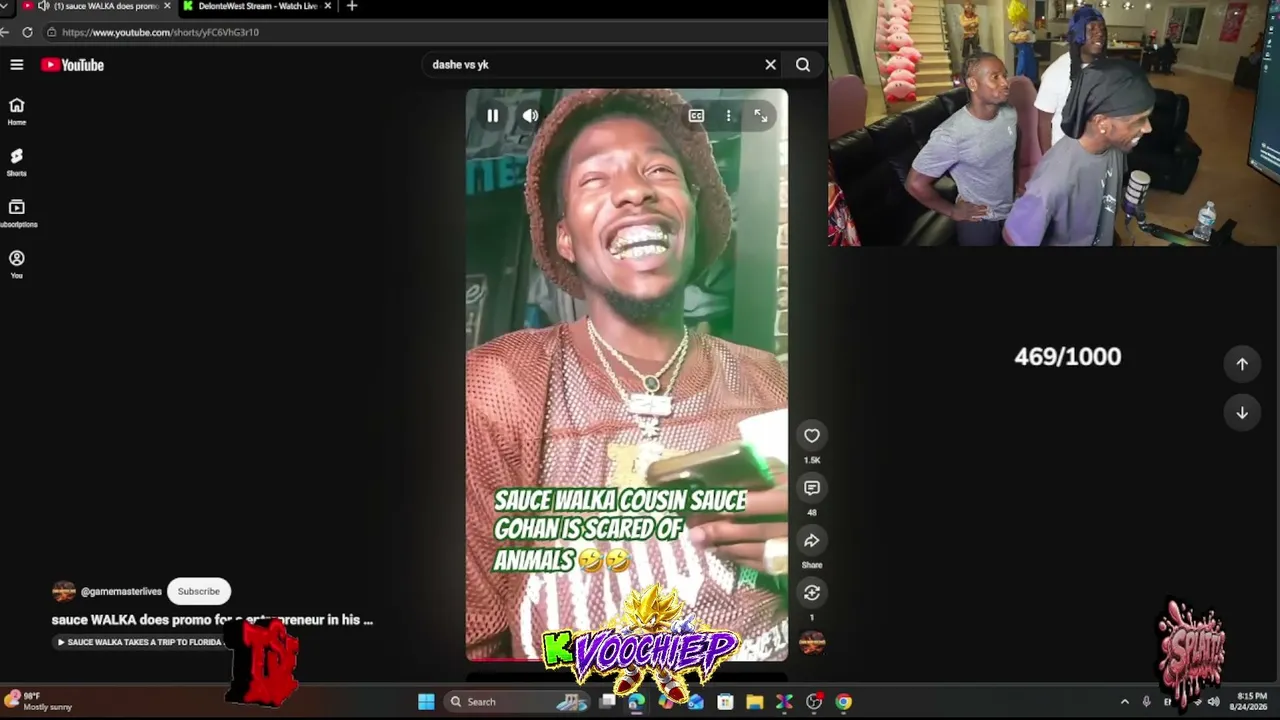Run the search with the magnifier button
Screen dimensions: 1280x720
coord(803,65)
